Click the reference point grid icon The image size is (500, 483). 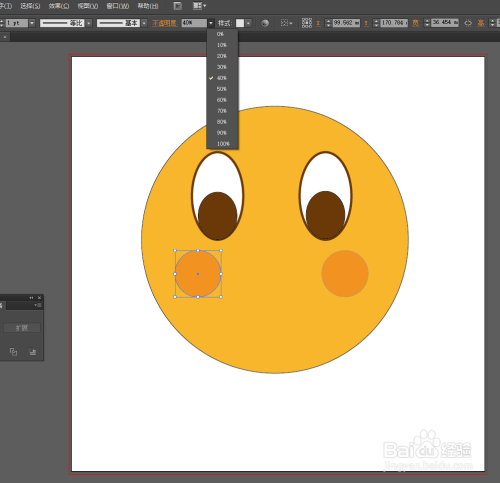pos(307,23)
